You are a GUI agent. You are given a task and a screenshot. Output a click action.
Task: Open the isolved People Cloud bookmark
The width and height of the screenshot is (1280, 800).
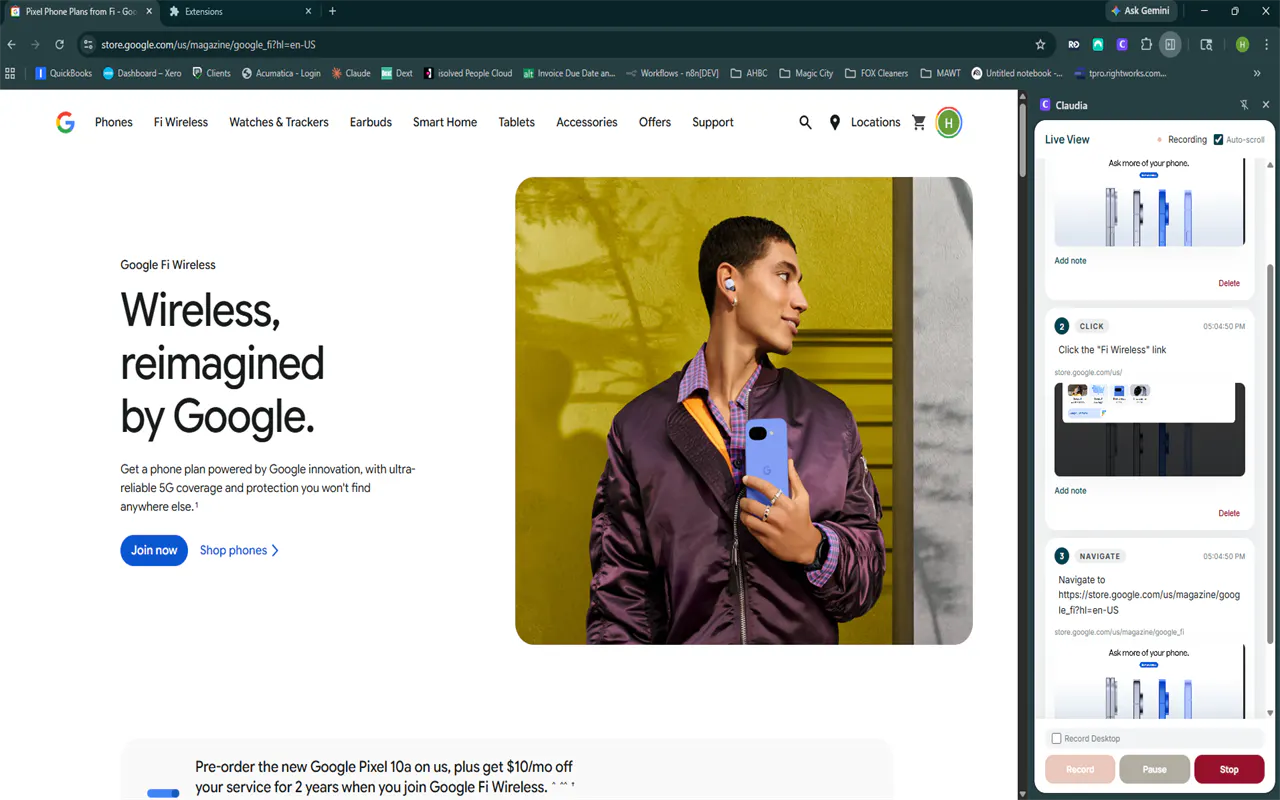(x=468, y=73)
